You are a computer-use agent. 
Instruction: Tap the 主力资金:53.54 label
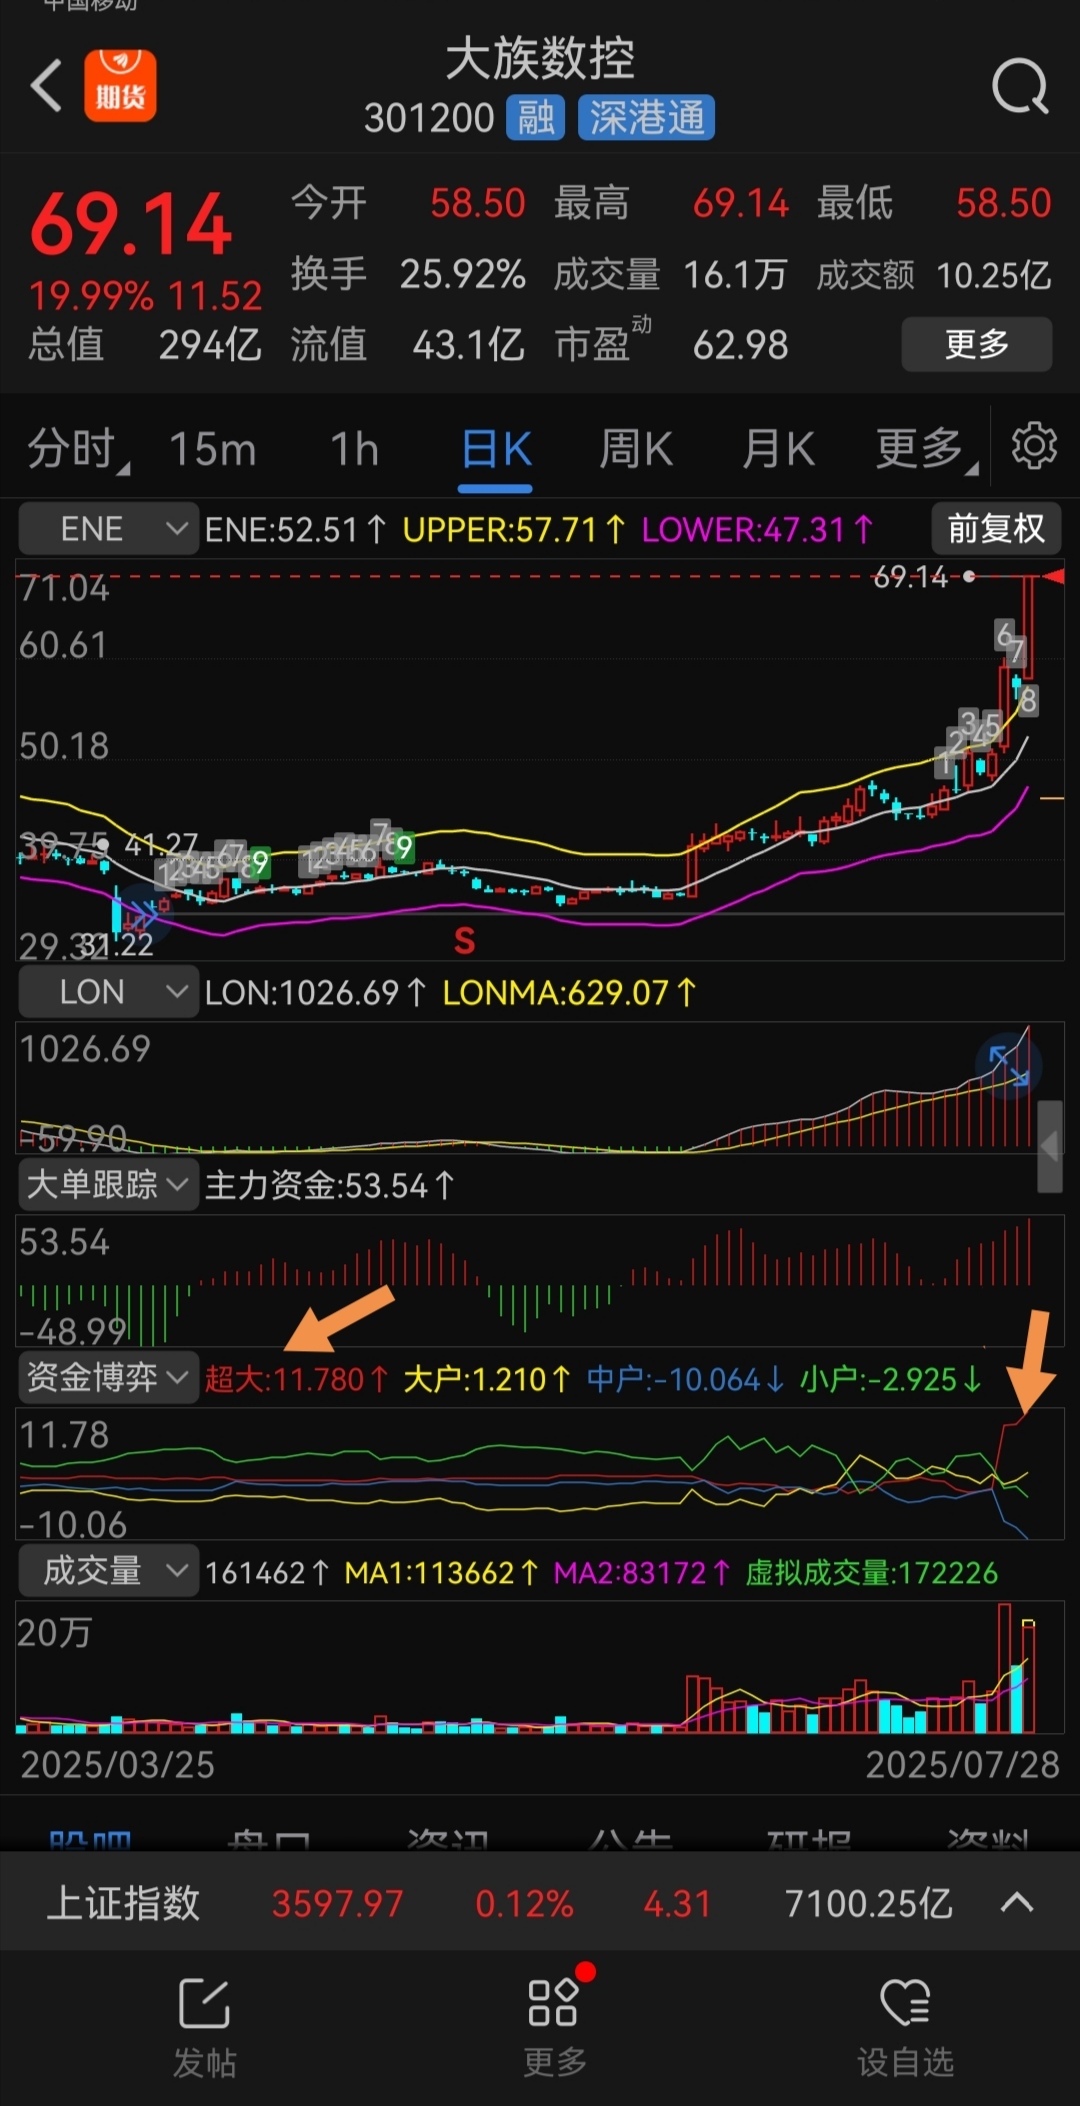coord(329,1186)
